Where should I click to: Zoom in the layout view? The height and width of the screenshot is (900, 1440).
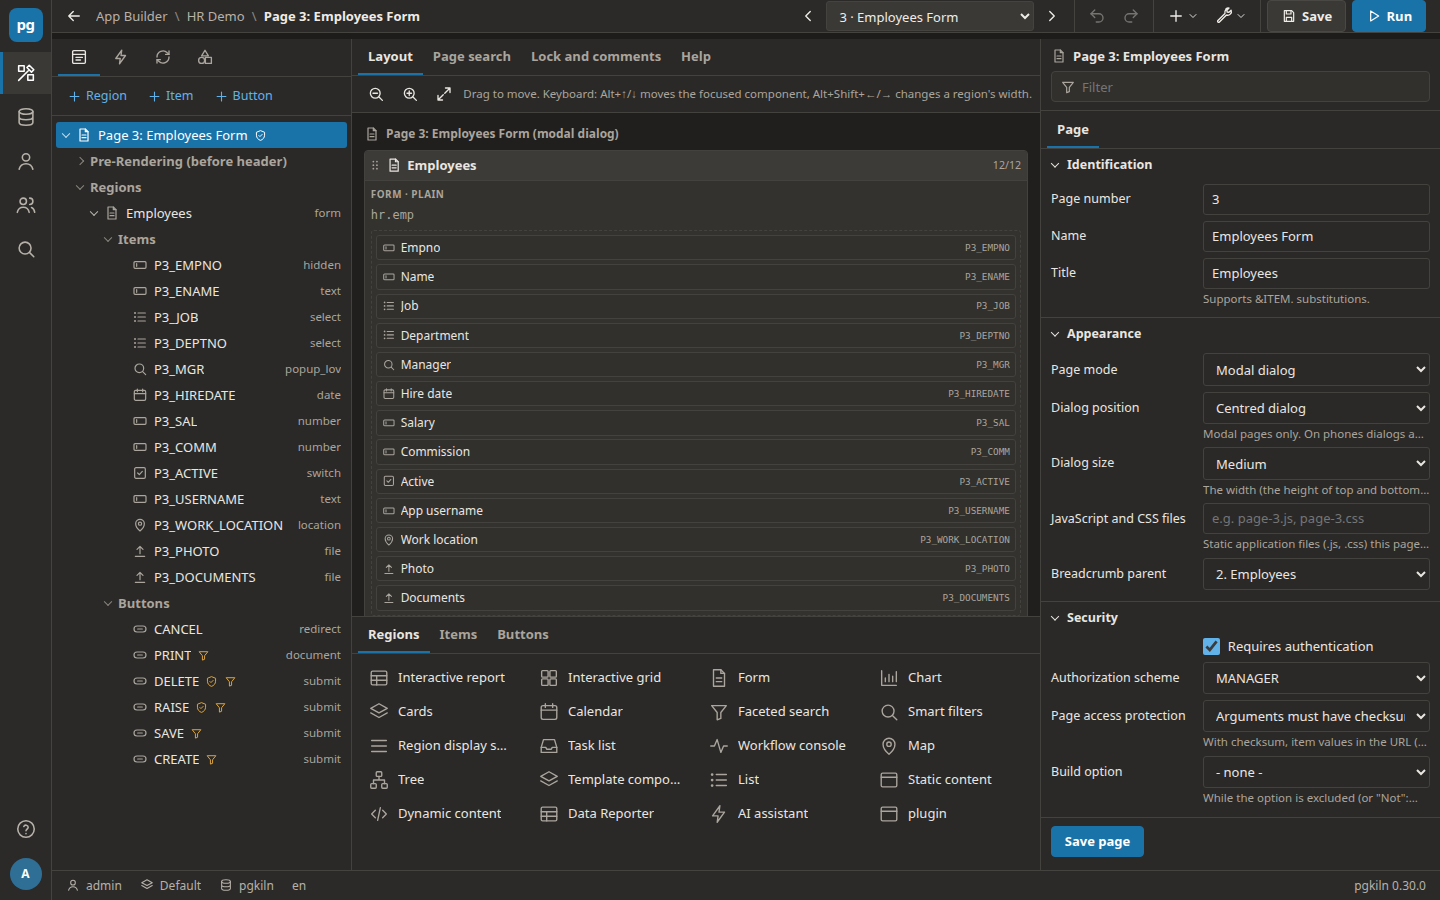tap(410, 94)
